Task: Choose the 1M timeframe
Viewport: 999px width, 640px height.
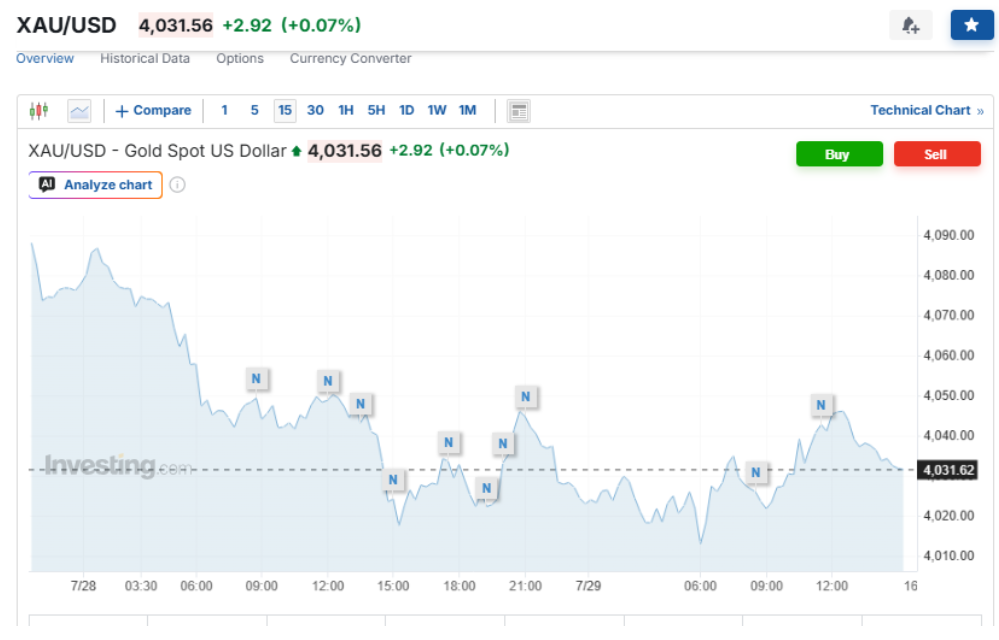Action: (468, 111)
